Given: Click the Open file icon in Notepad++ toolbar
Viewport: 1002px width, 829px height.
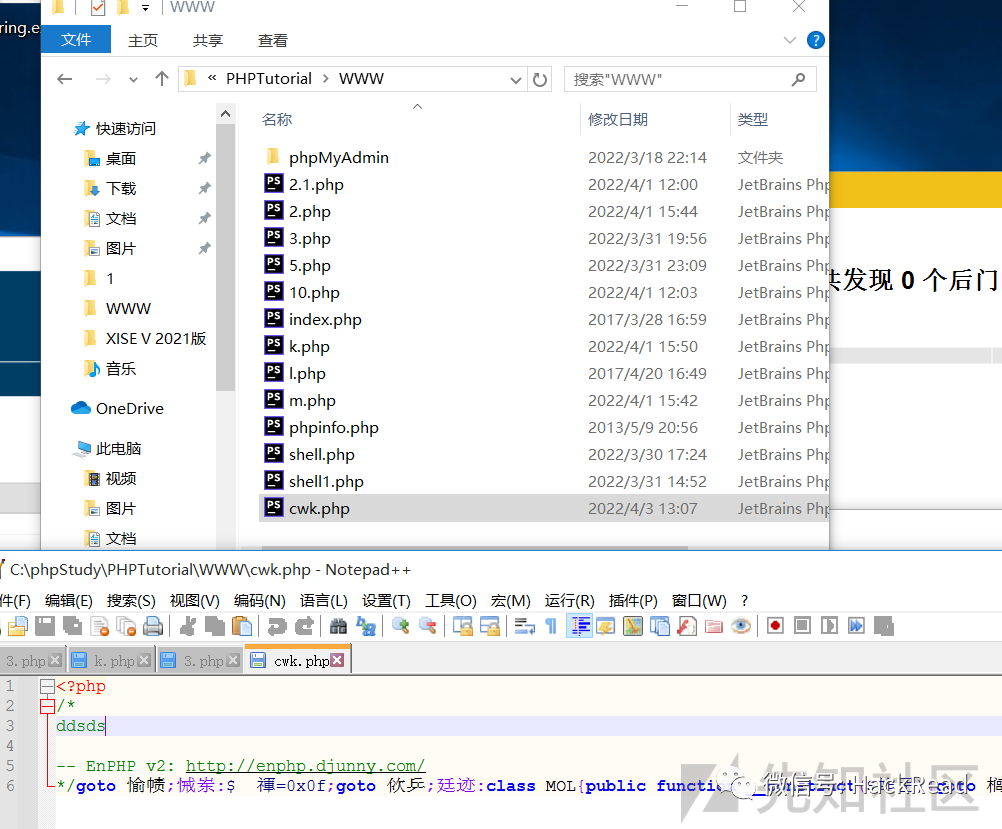Looking at the screenshot, I should click(x=18, y=626).
